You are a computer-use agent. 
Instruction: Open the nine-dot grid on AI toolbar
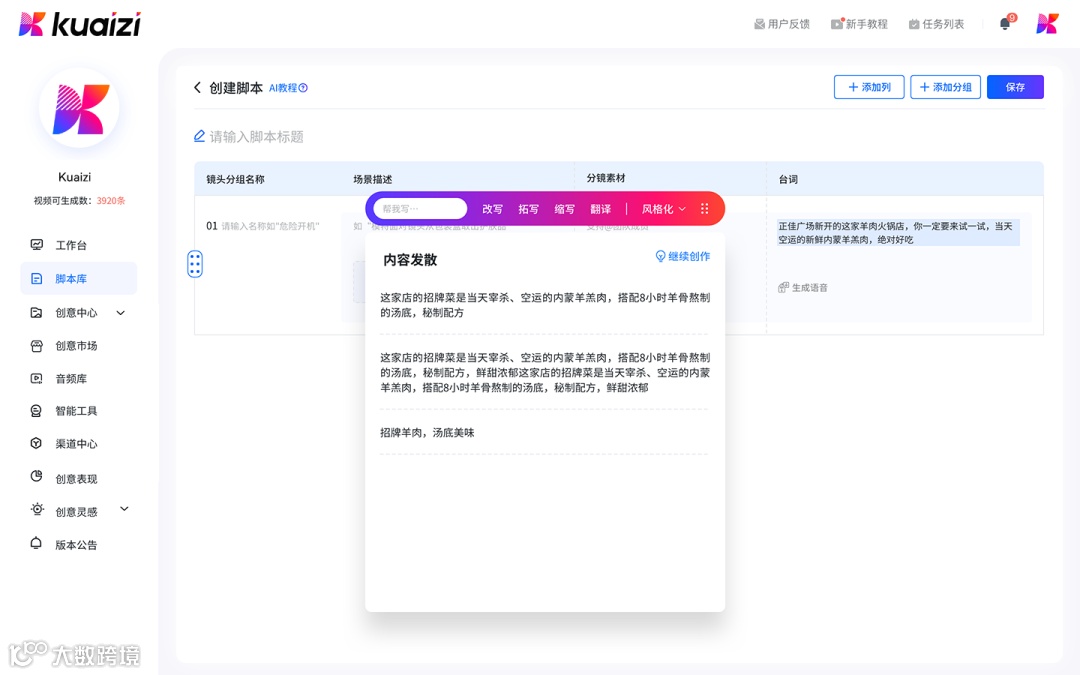click(x=706, y=208)
